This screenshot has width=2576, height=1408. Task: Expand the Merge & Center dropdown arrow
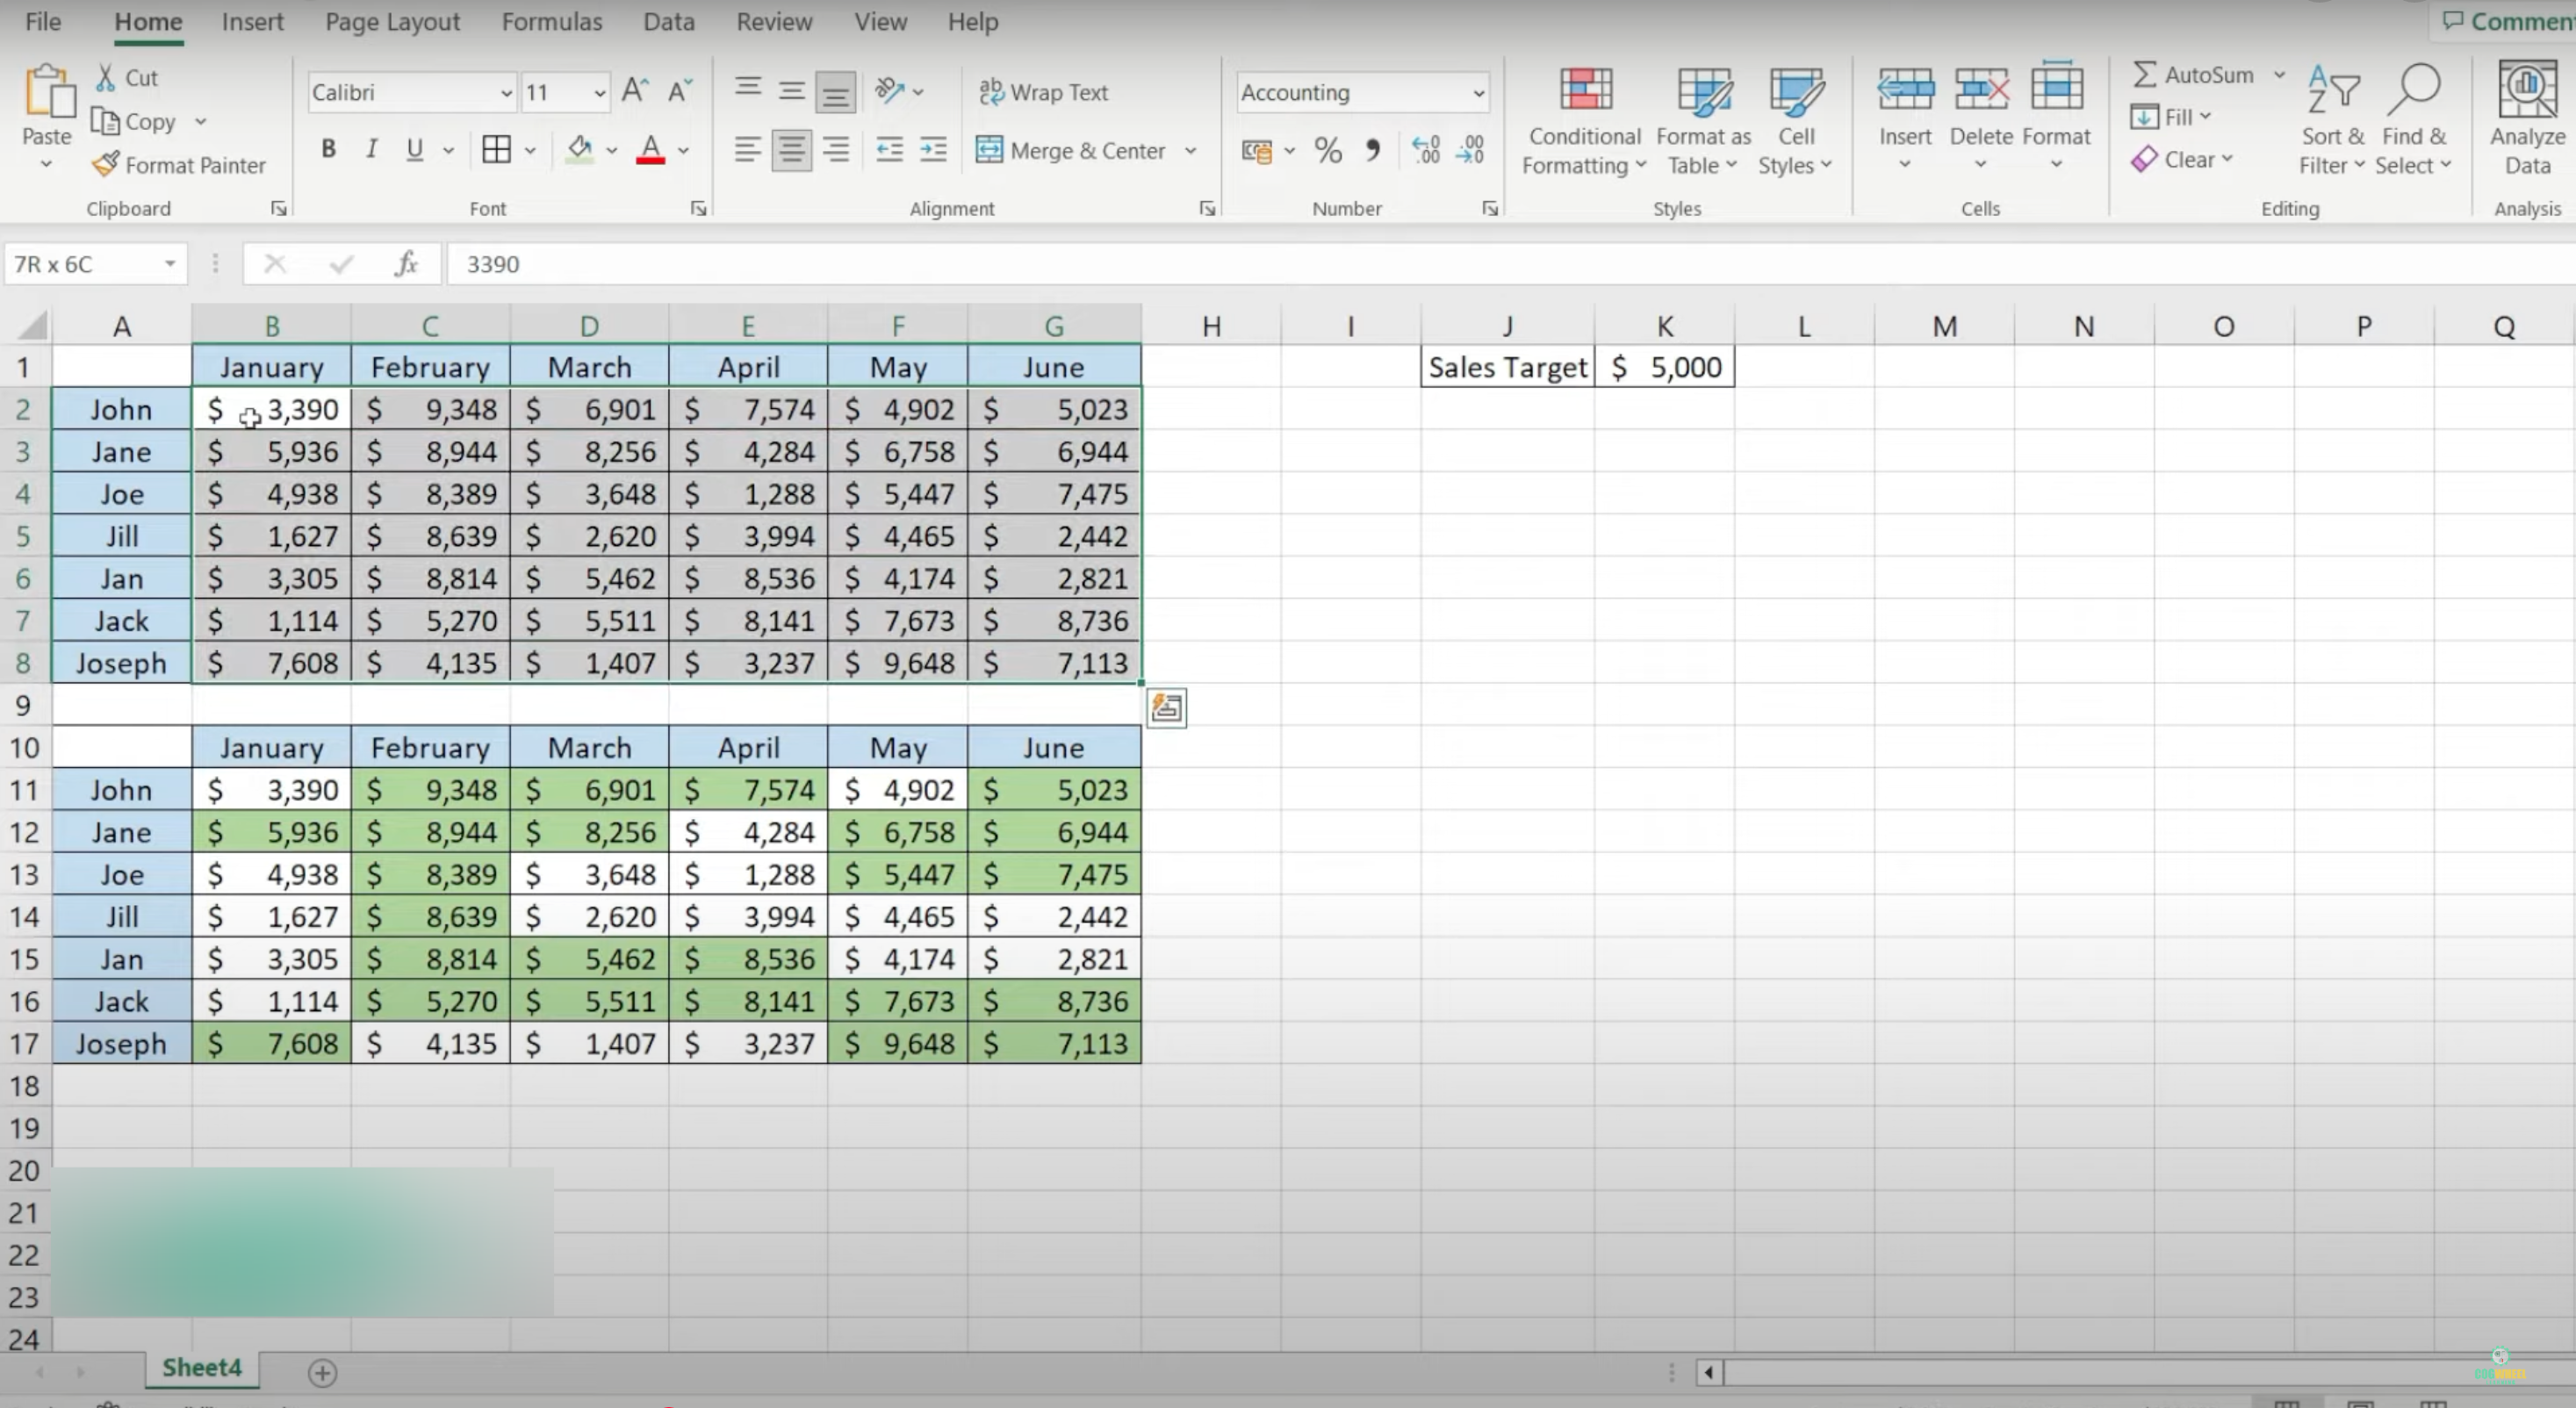[x=1190, y=151]
